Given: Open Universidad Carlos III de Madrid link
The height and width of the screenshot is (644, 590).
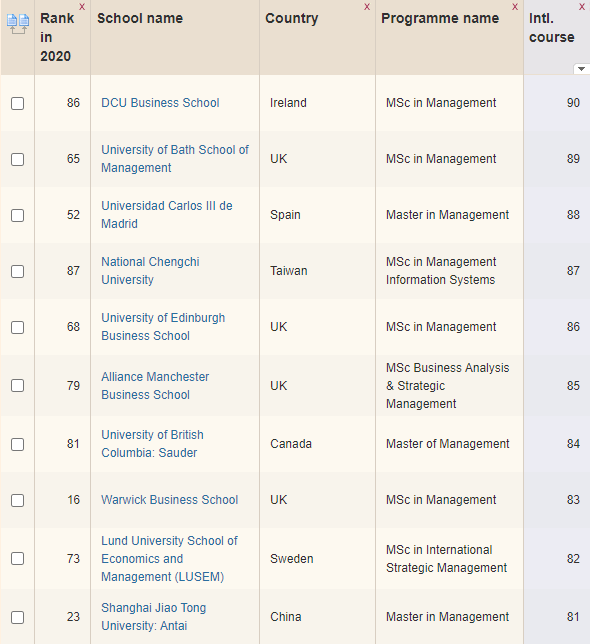Looking at the screenshot, I should coord(167,214).
